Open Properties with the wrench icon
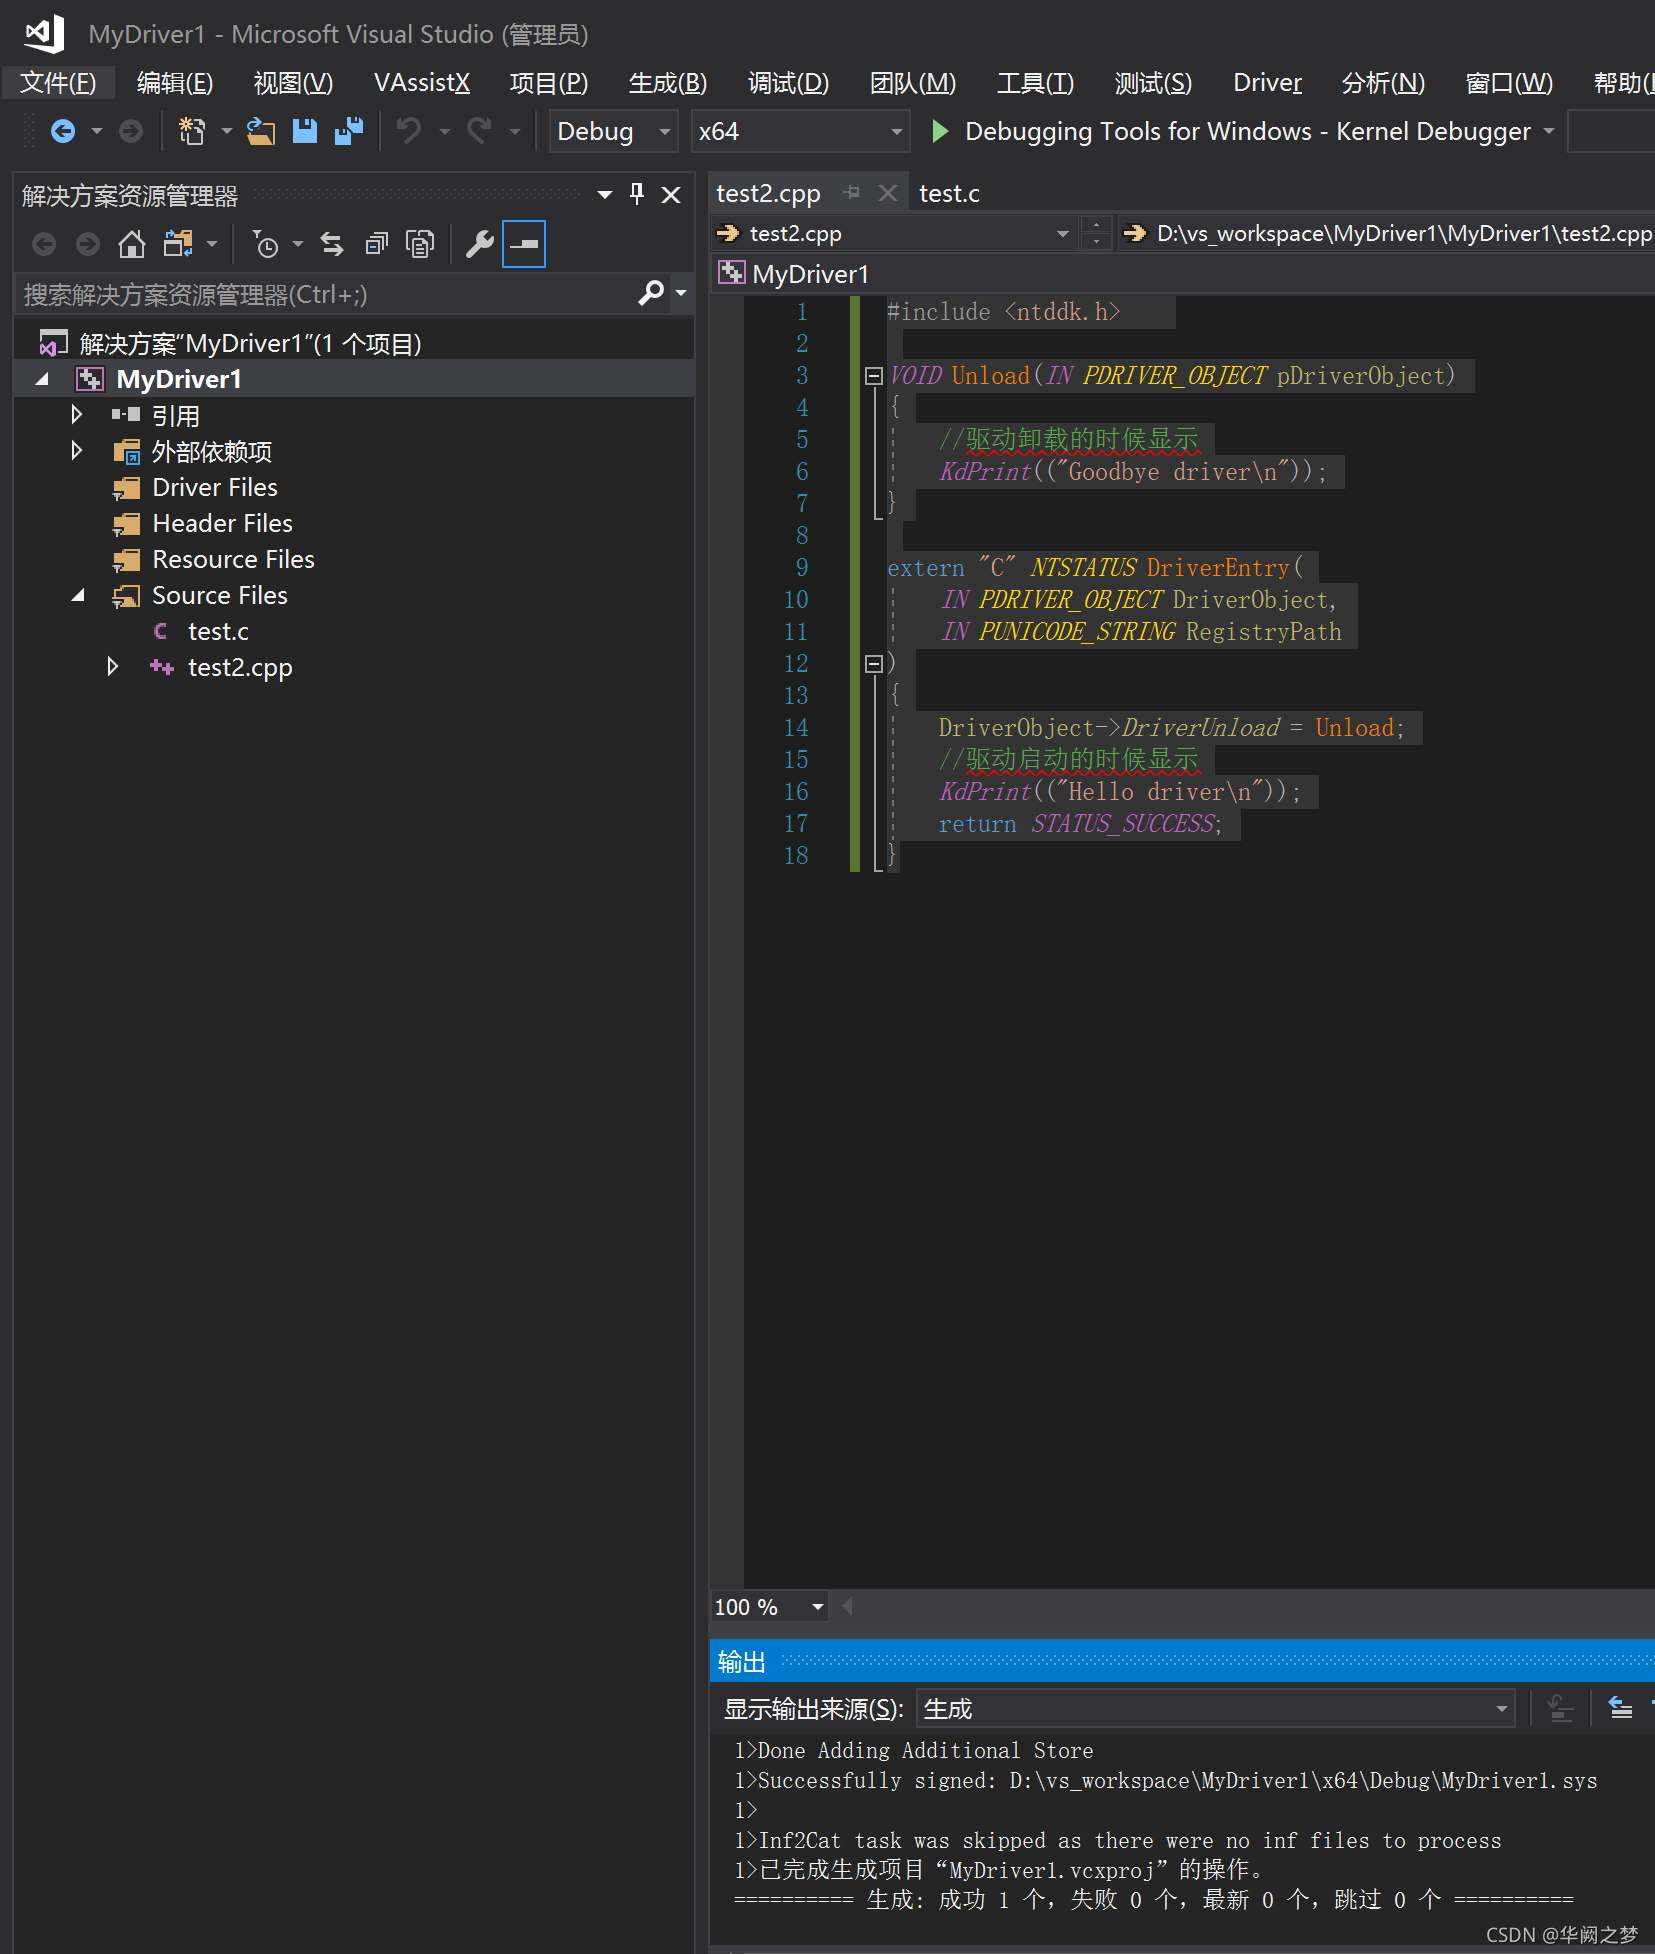 480,244
